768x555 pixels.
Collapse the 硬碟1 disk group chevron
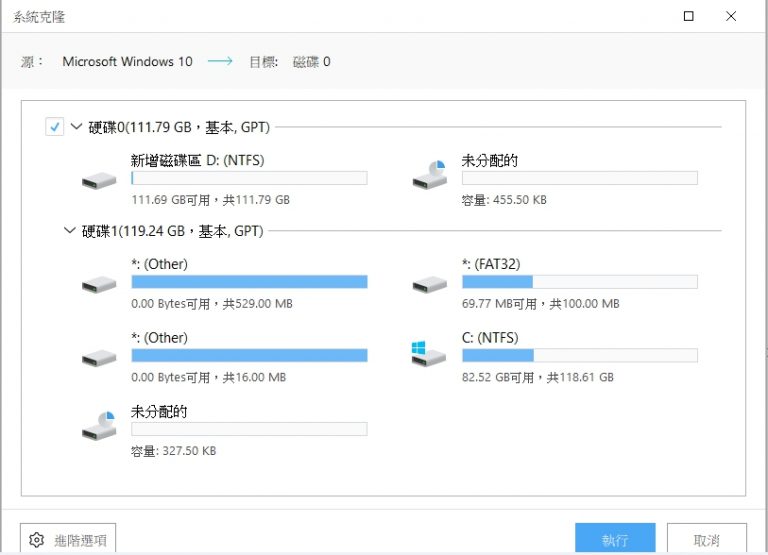70,230
